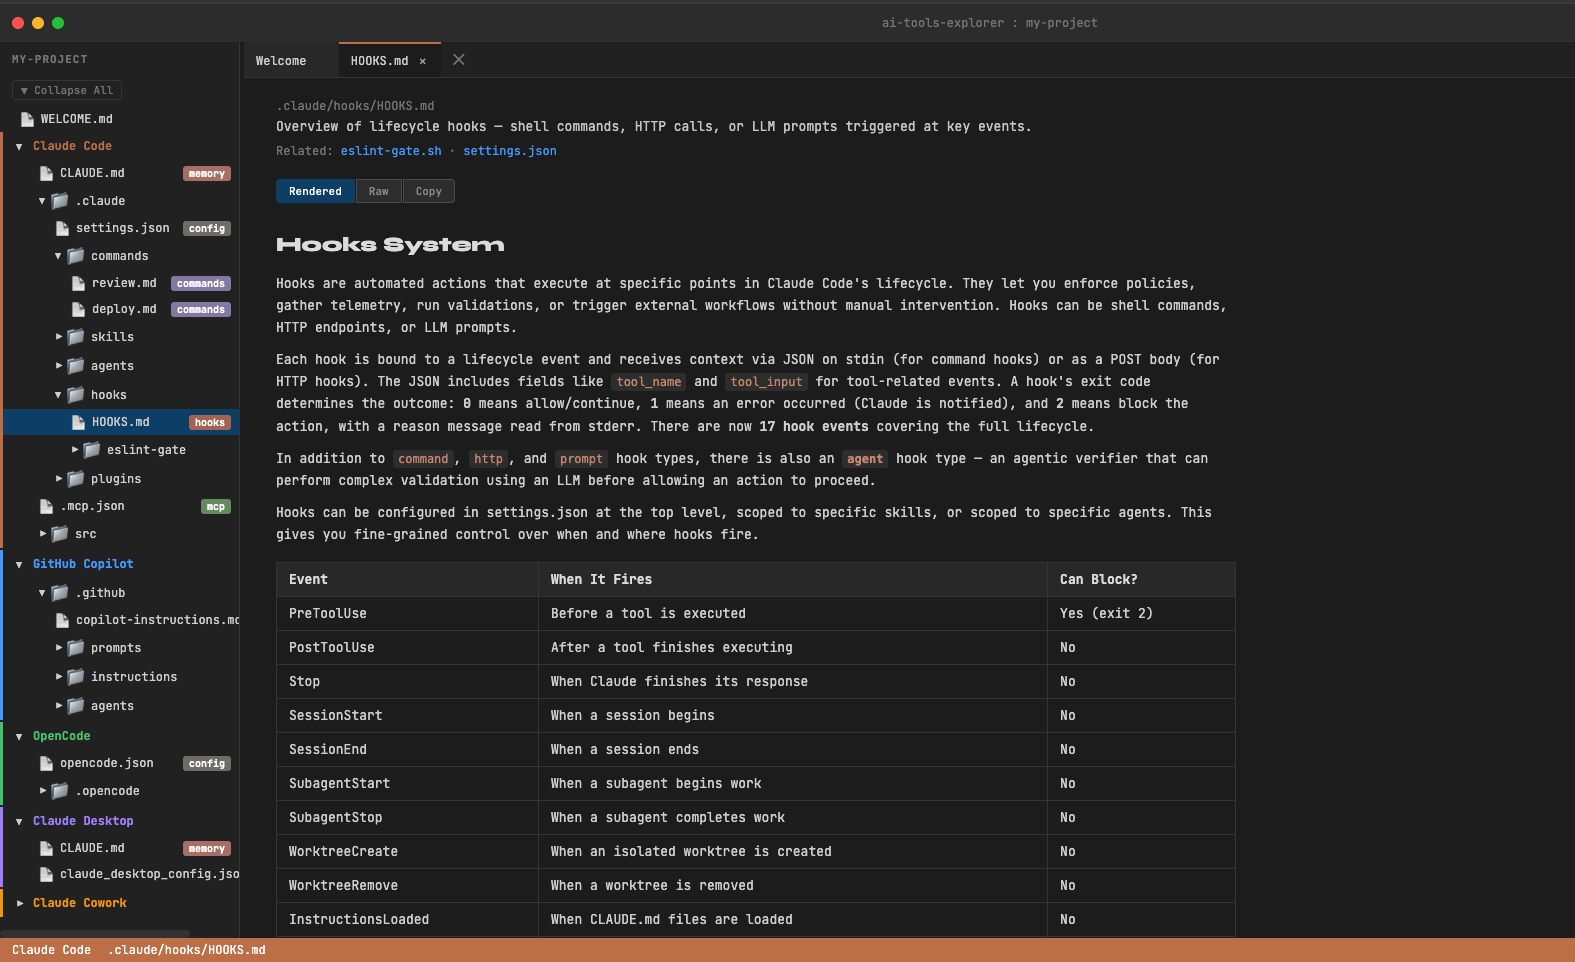Collapse the OpenCode section
The width and height of the screenshot is (1575, 962).
(19, 736)
